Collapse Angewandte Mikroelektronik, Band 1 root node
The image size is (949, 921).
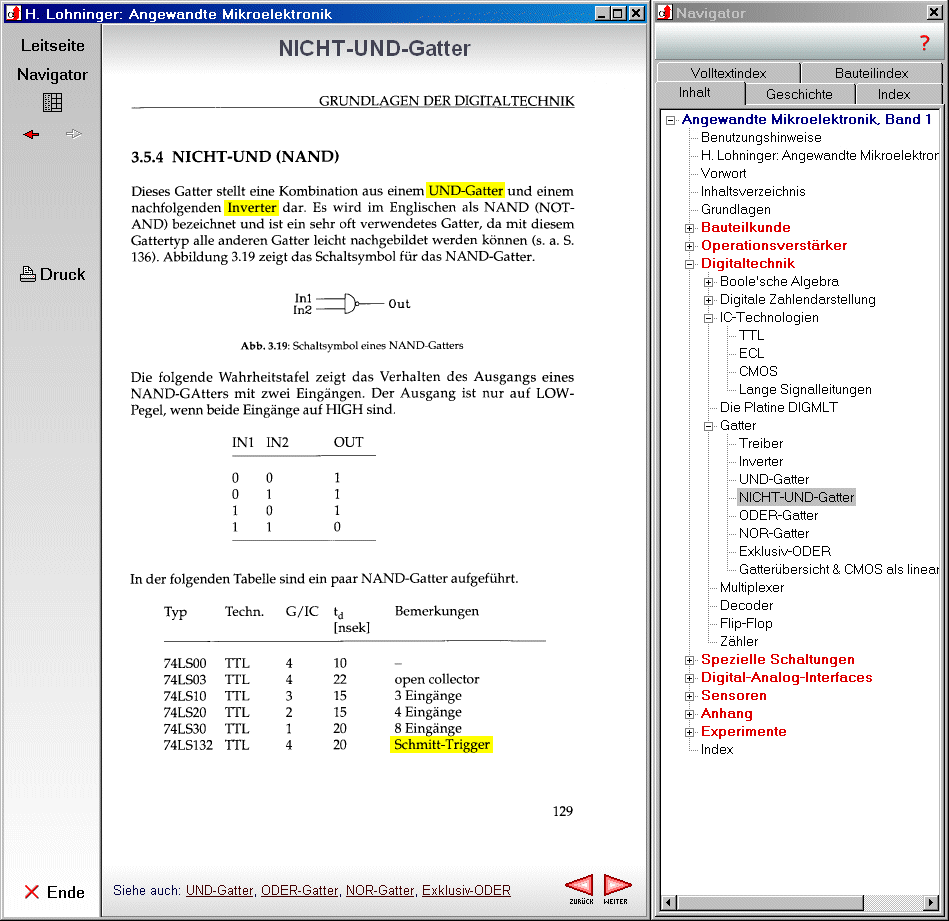click(670, 120)
